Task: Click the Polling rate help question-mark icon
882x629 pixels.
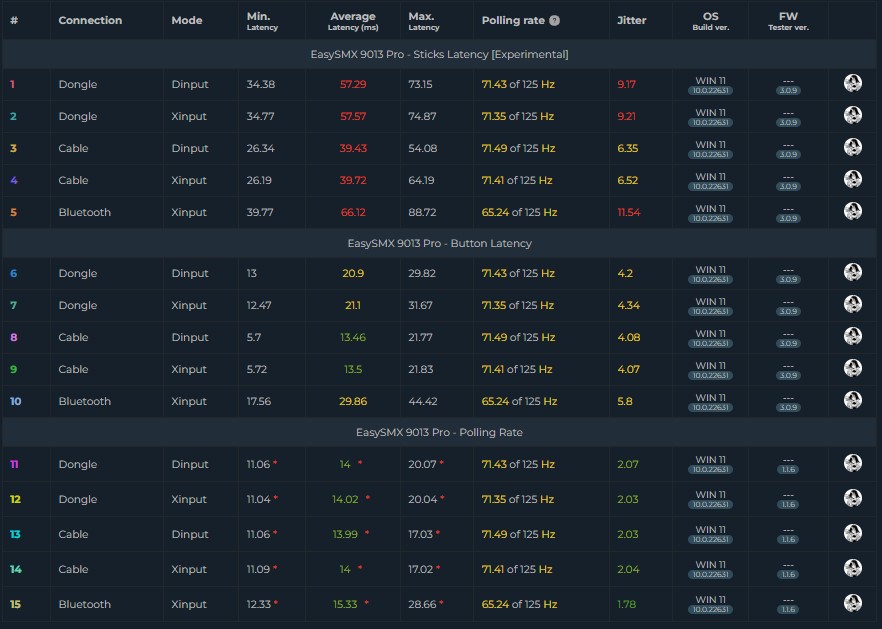Action: (555, 21)
